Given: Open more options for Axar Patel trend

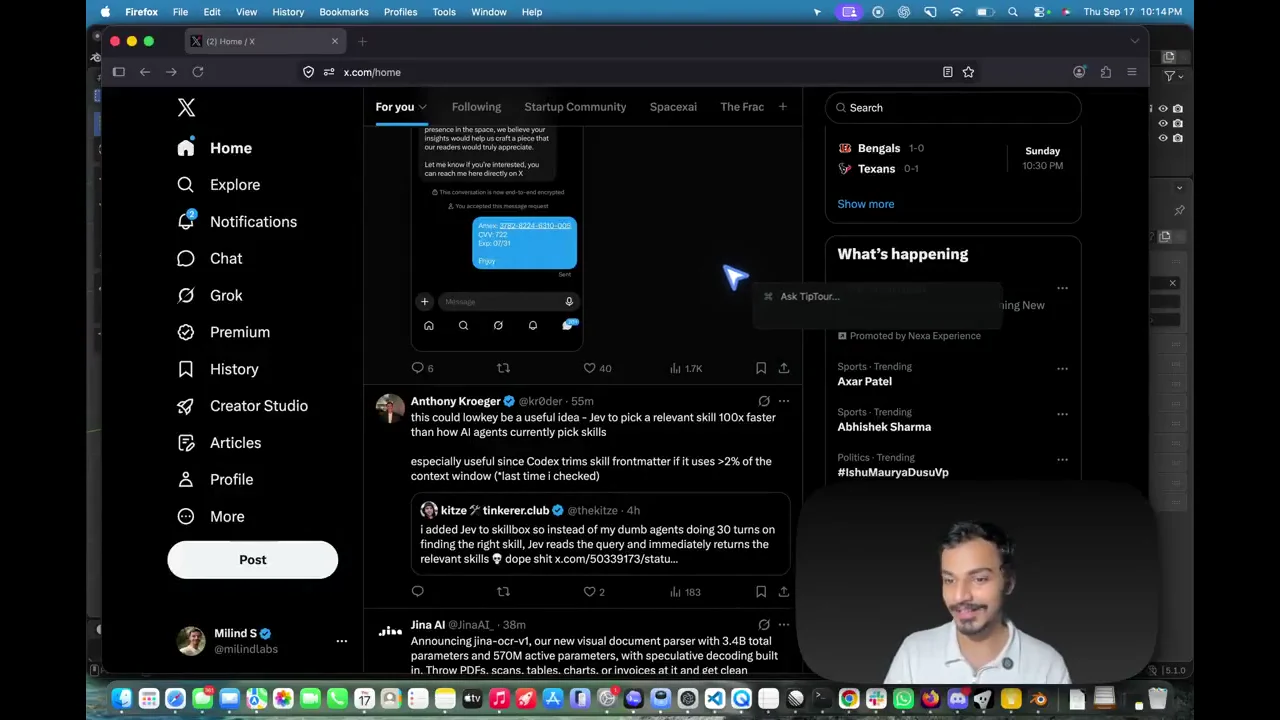Looking at the screenshot, I should [x=1062, y=368].
